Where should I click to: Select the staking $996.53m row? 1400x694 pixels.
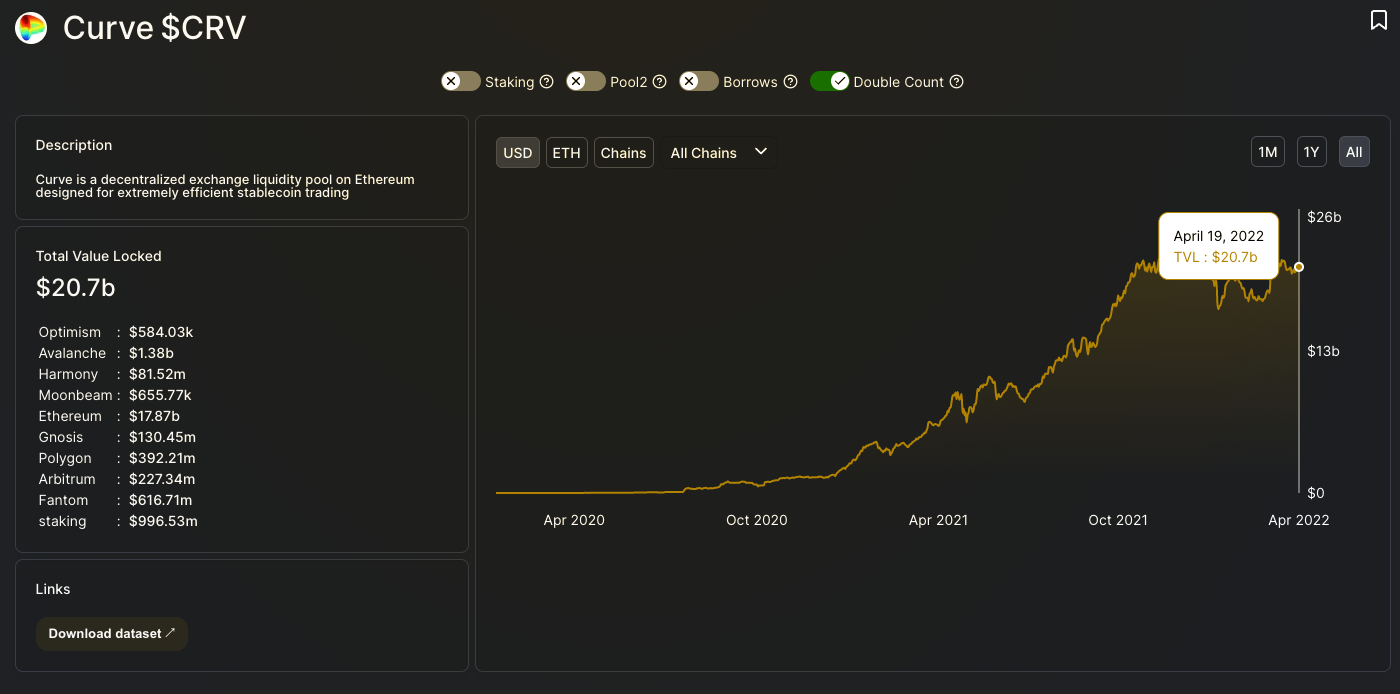coord(118,521)
